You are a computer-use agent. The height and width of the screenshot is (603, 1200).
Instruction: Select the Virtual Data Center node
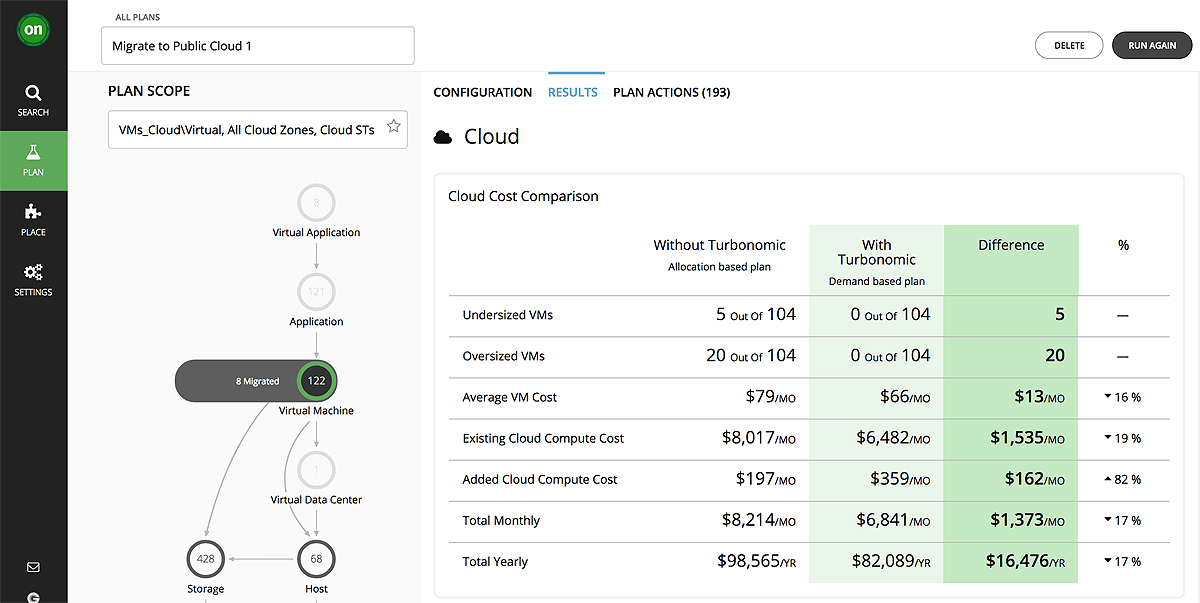(x=316, y=470)
